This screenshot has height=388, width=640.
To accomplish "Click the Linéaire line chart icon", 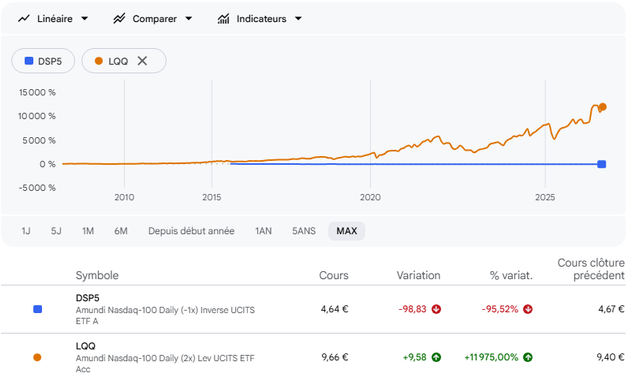I will pyautogui.click(x=24, y=18).
